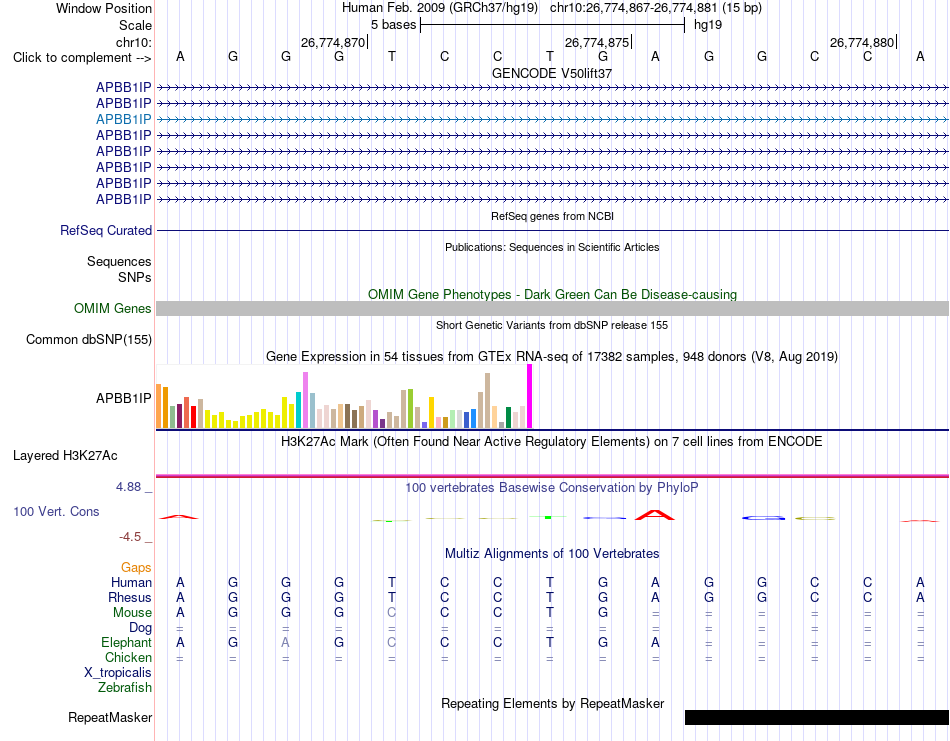
Task: Click the Dog species label
Action: 140,628
